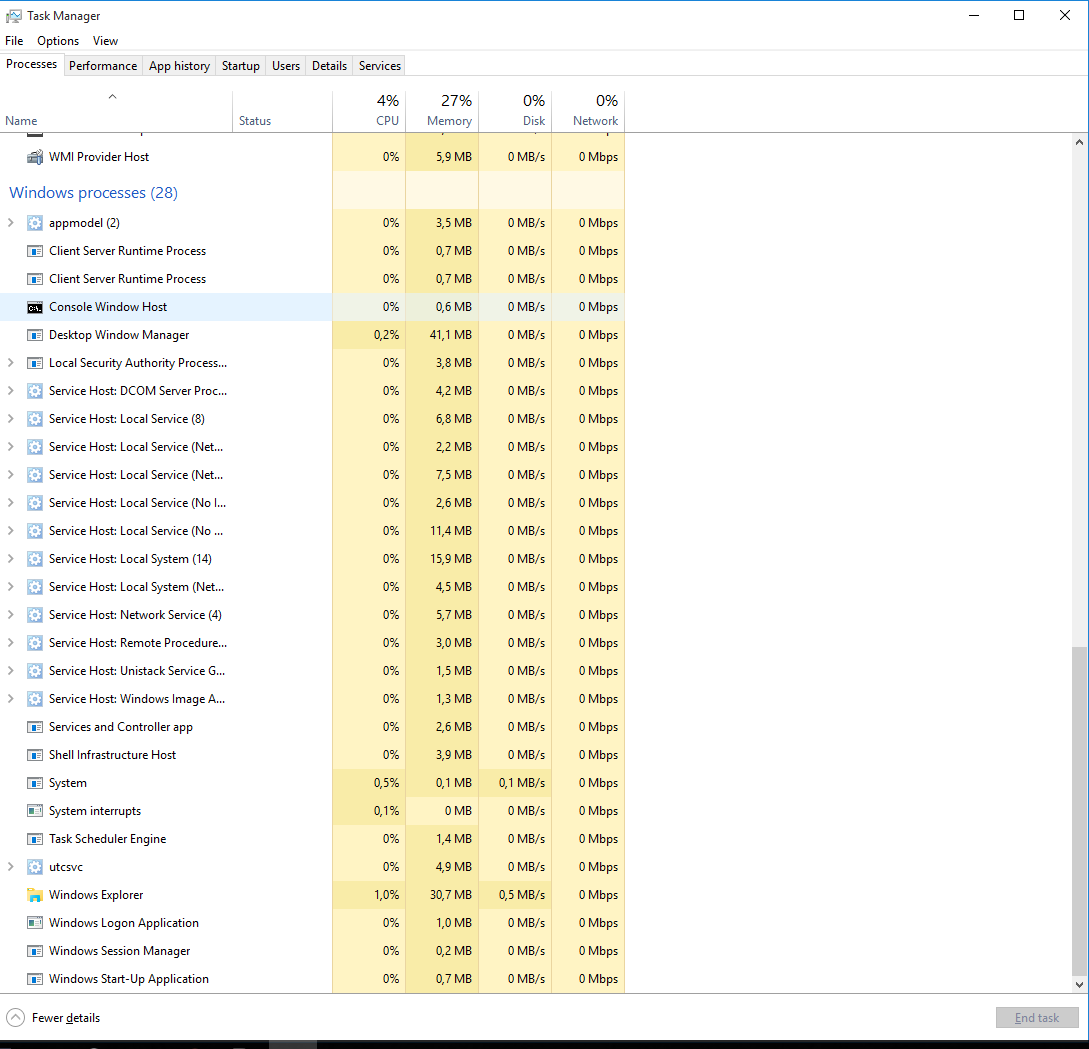Image resolution: width=1089 pixels, height=1049 pixels.
Task: Switch to the Services tab
Action: pos(379,66)
